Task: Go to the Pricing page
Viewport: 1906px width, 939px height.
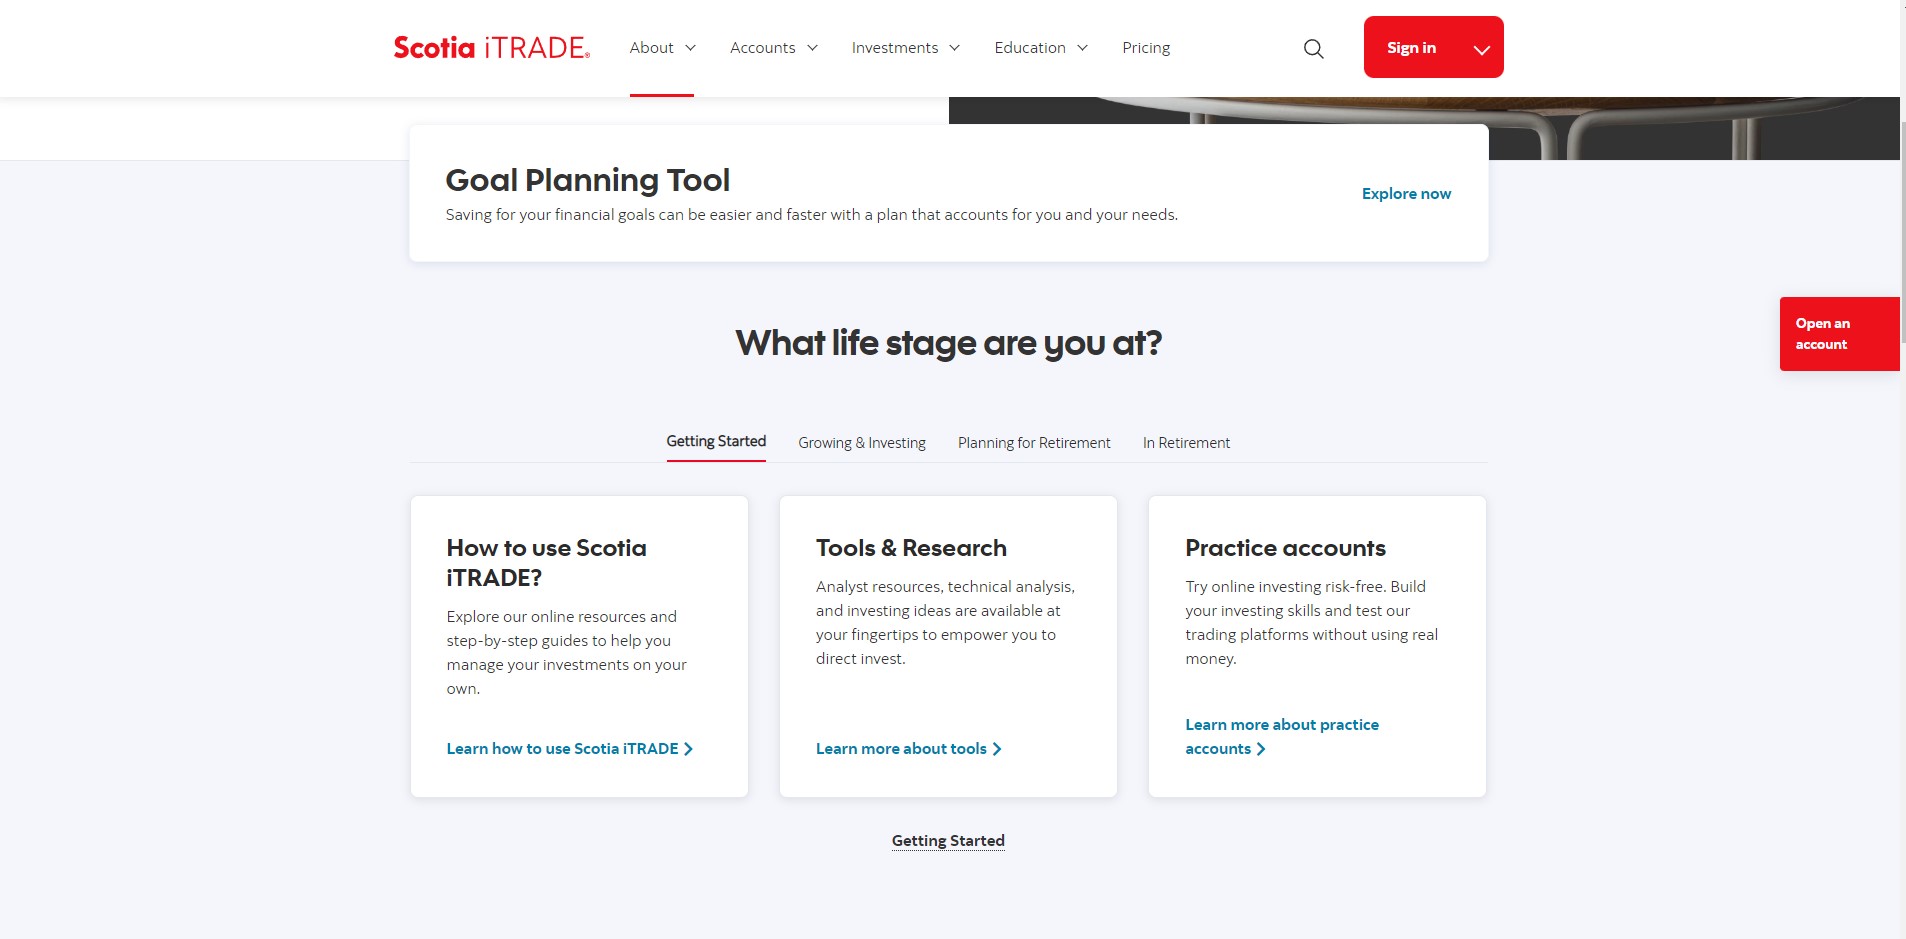Action: click(x=1146, y=48)
